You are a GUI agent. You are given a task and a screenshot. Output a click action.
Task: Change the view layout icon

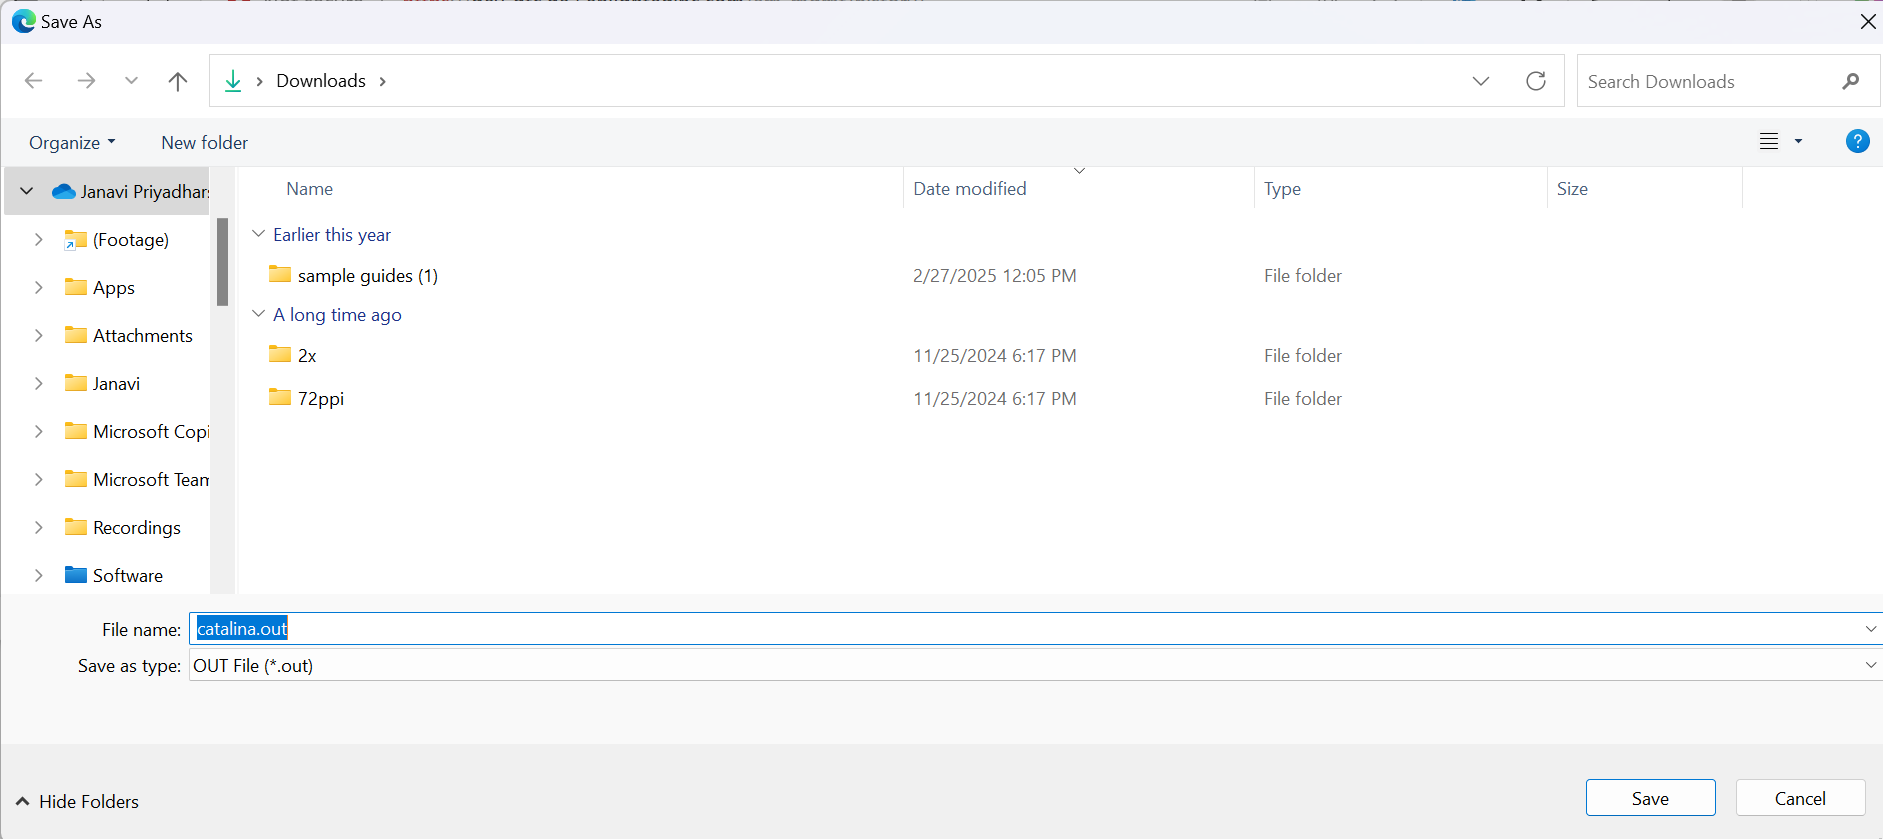pos(1769,142)
